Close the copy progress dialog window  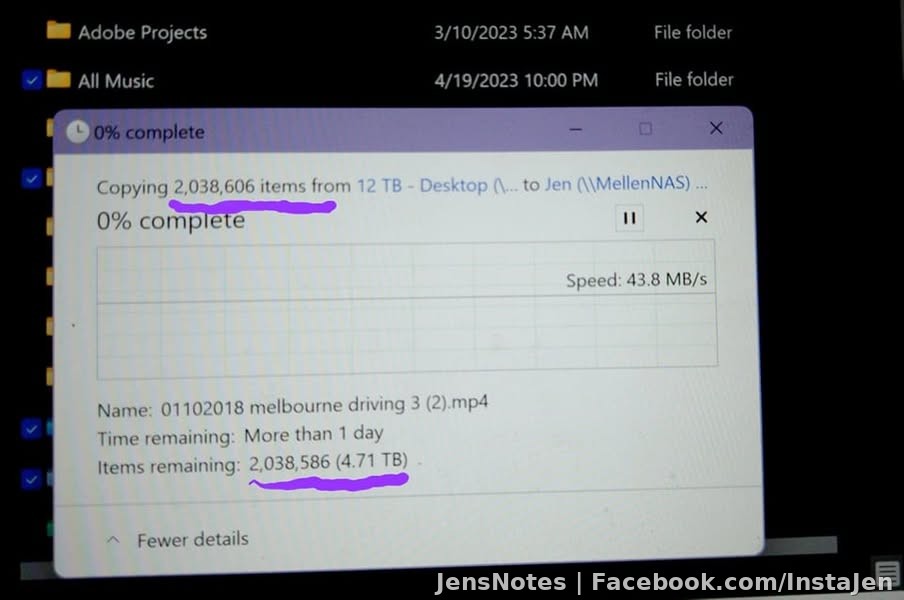click(x=715, y=128)
